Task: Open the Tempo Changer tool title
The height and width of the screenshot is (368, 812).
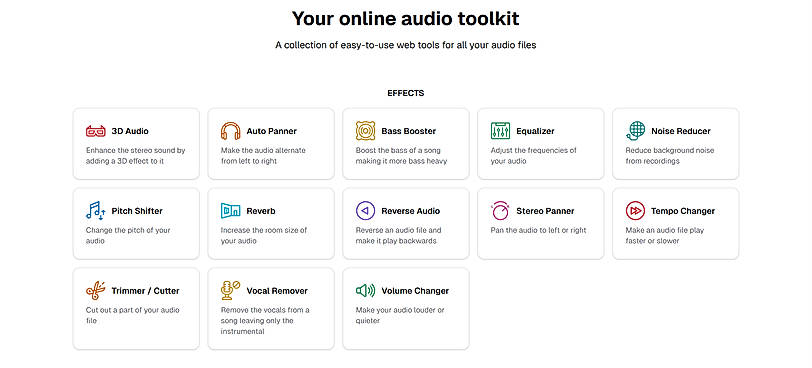Action: coord(683,211)
